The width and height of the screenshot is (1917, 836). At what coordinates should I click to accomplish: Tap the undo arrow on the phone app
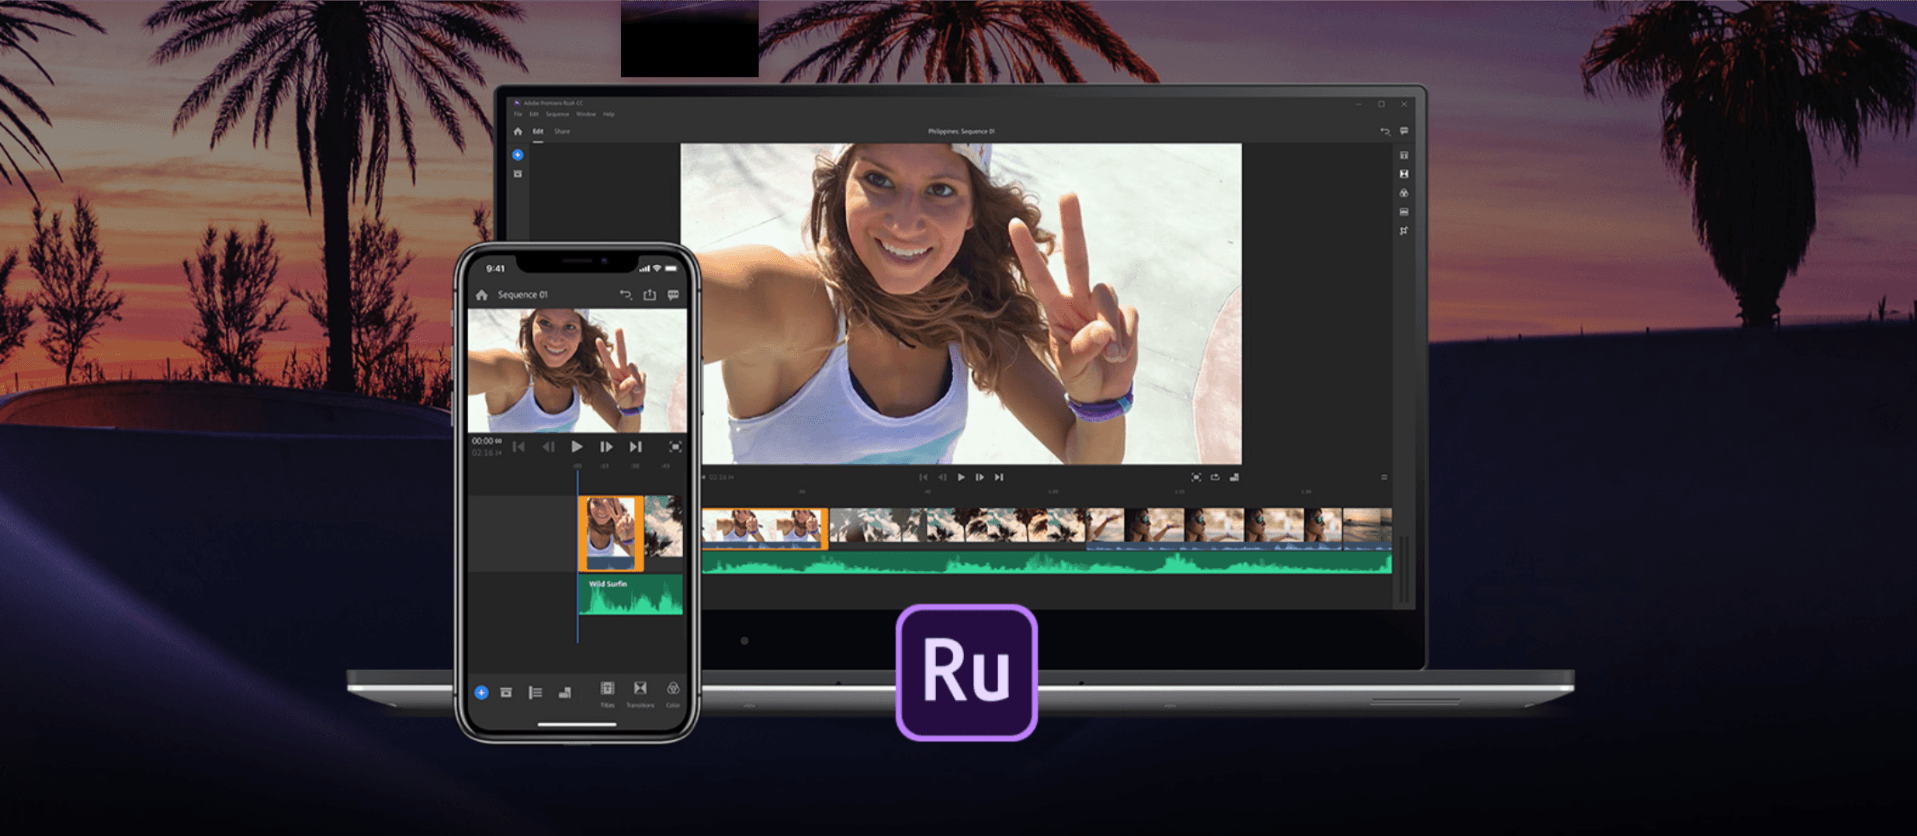coord(626,295)
